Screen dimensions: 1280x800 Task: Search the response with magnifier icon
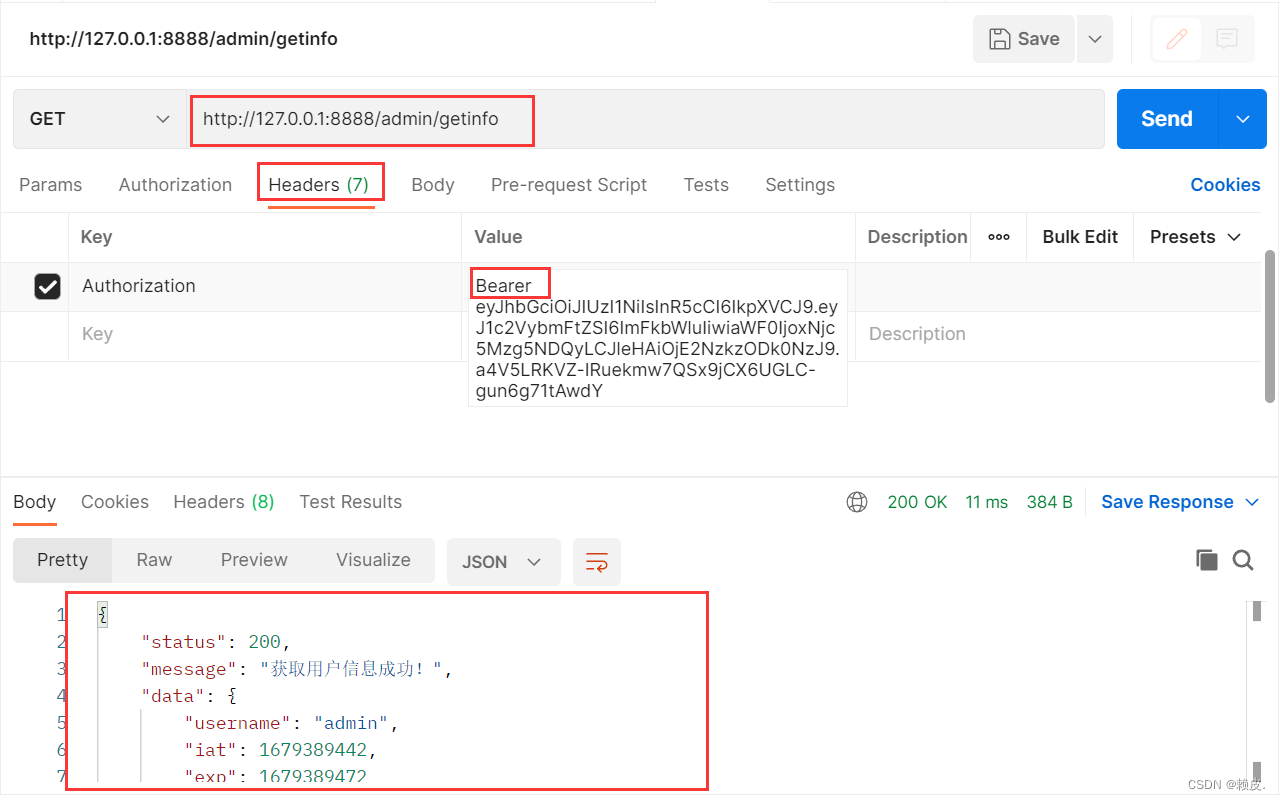(1243, 560)
